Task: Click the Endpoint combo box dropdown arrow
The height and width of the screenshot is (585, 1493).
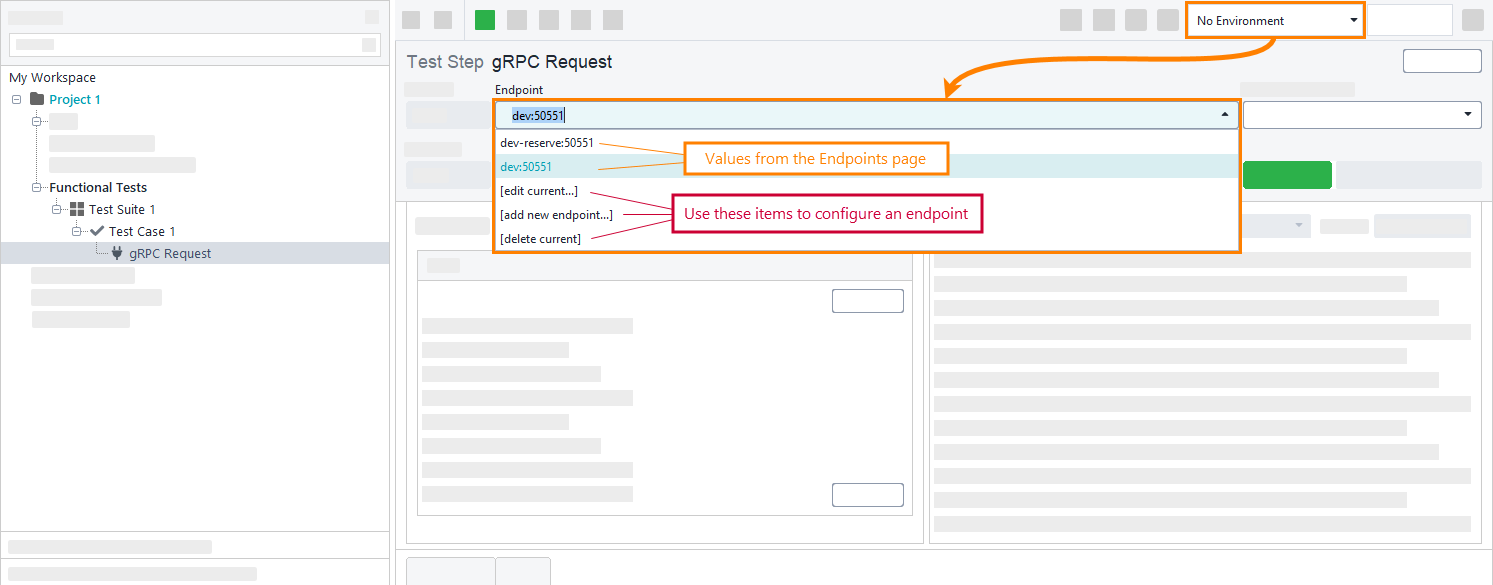Action: [x=1224, y=114]
